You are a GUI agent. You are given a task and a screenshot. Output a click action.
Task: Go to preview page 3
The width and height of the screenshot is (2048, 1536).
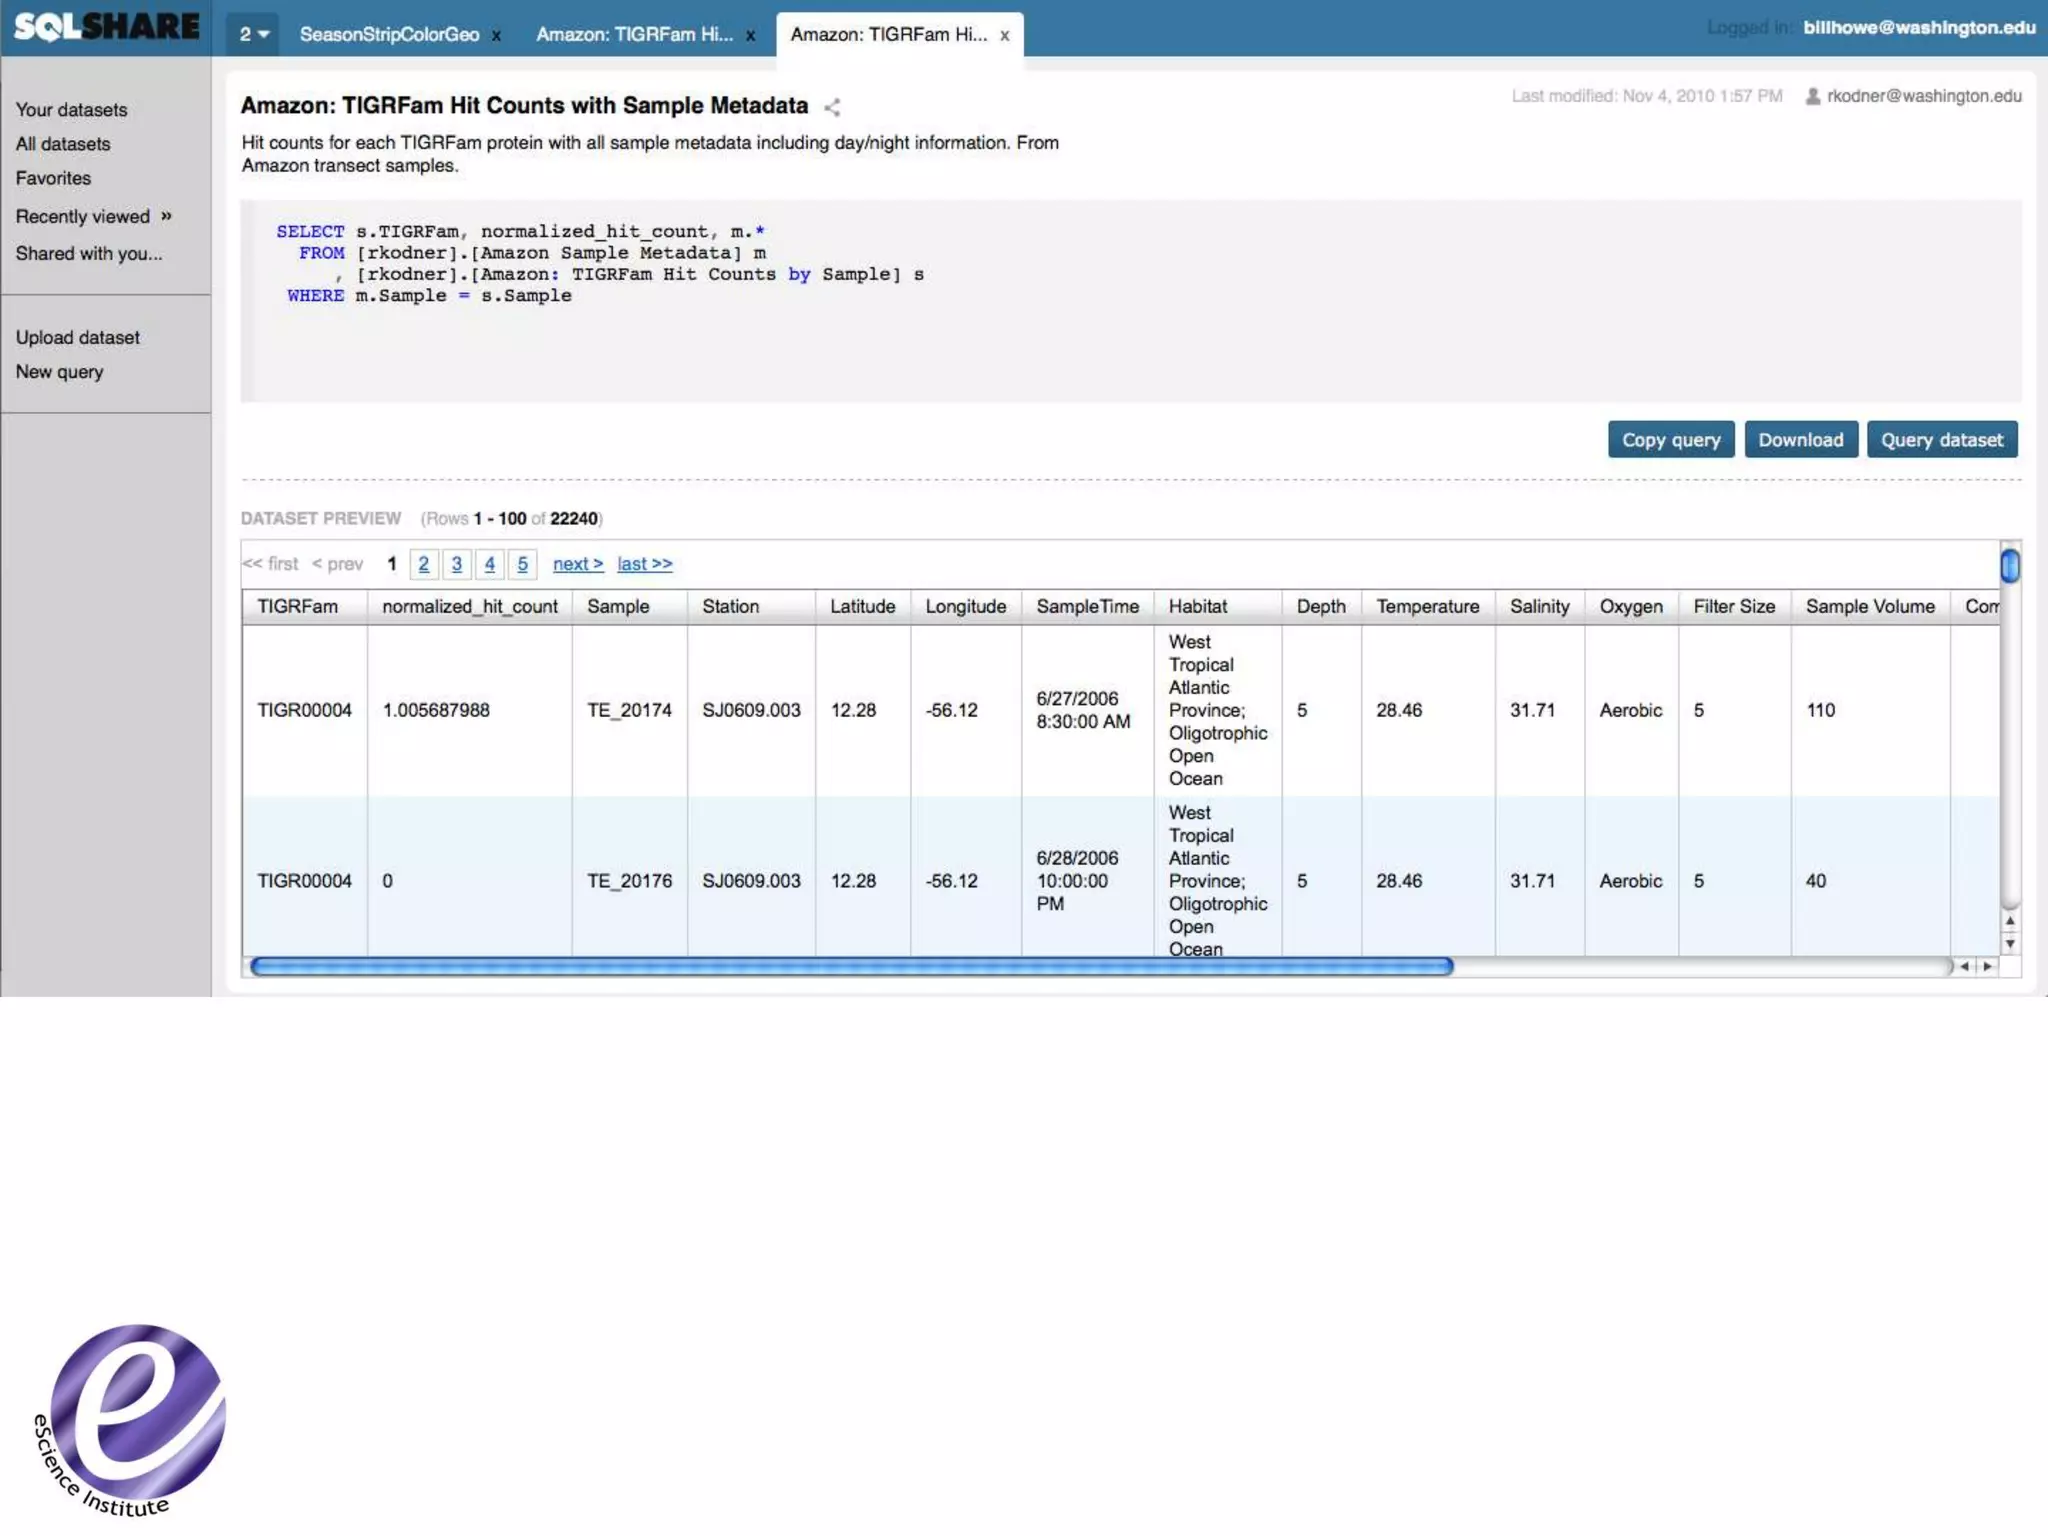click(x=456, y=564)
